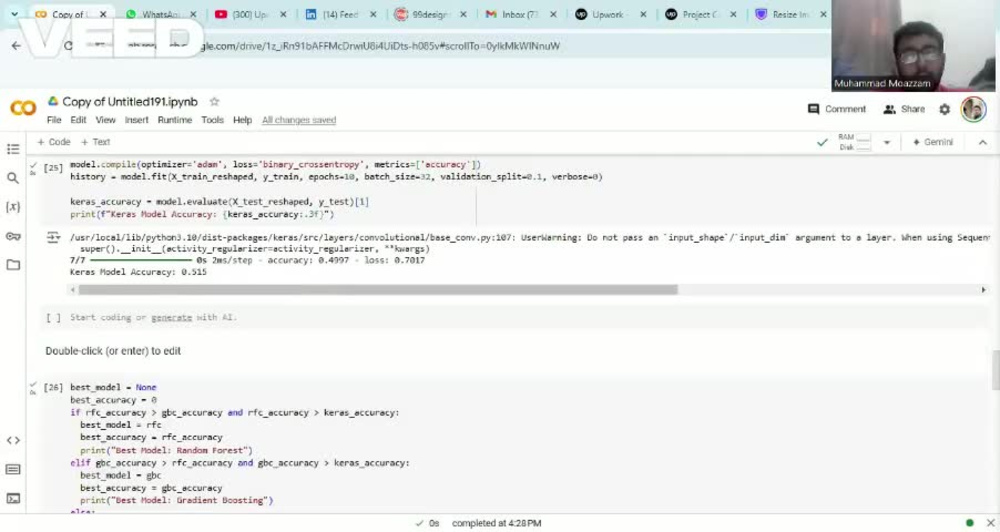Viewport: 1000px width, 532px height.
Task: Close the bottom status bar
Action: (990, 523)
